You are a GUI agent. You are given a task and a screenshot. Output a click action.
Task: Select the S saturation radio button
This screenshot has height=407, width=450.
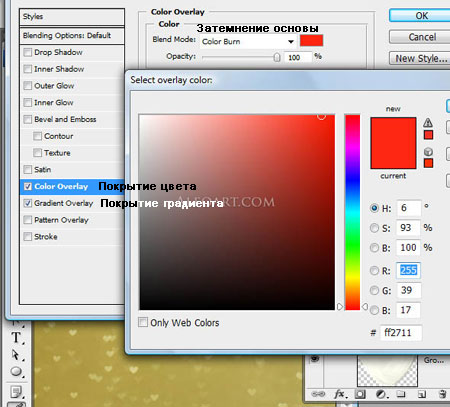[x=375, y=228]
